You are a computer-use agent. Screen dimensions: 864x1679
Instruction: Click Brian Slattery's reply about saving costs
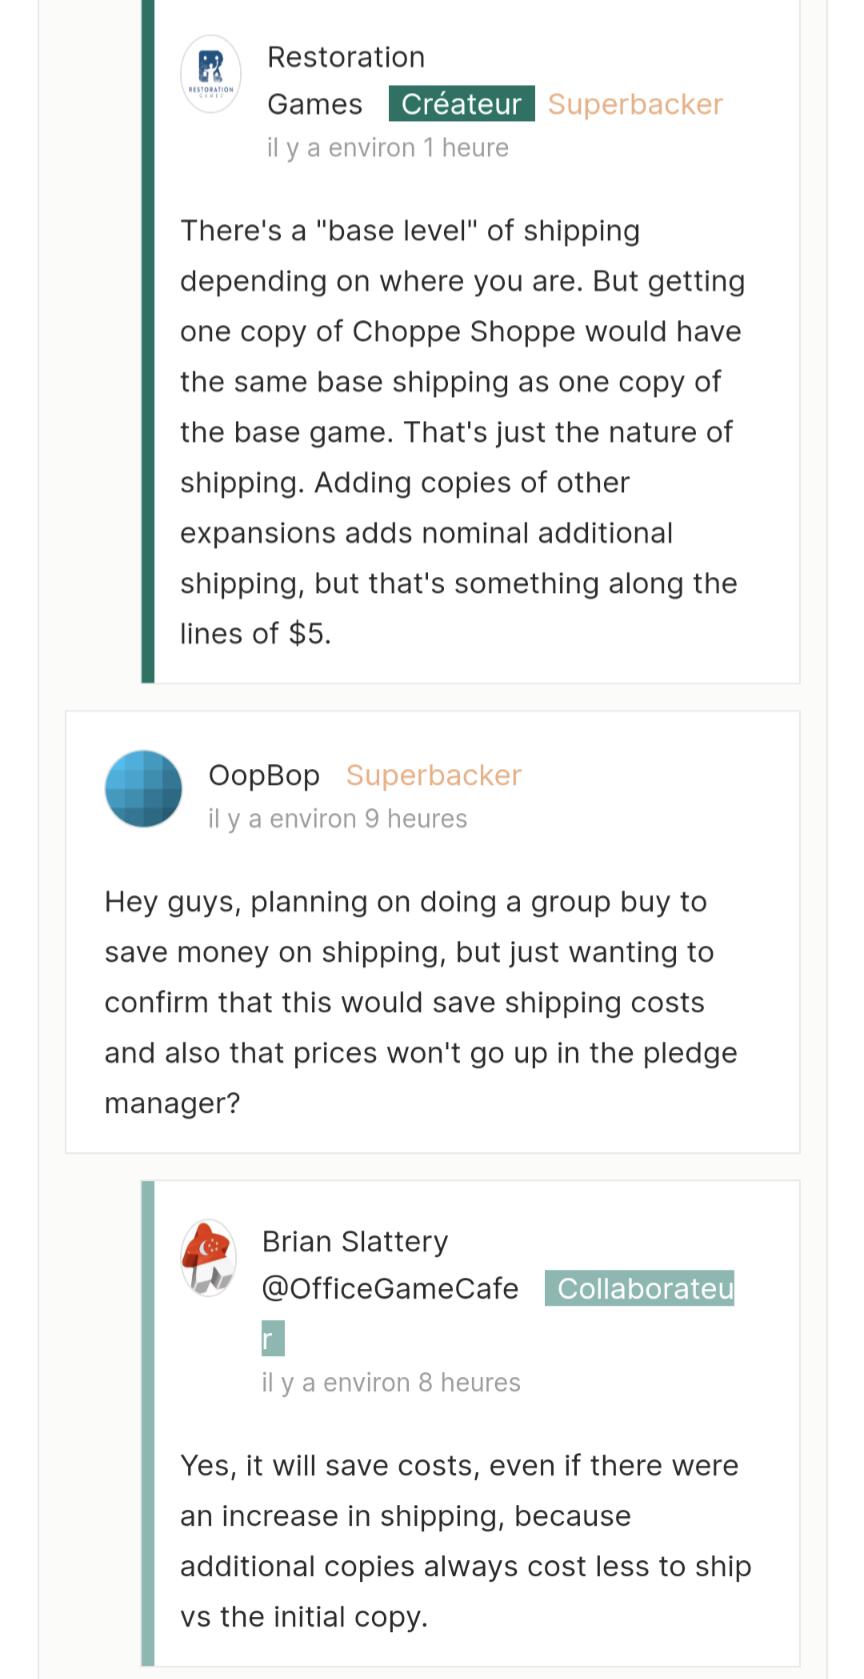[x=465, y=1540]
